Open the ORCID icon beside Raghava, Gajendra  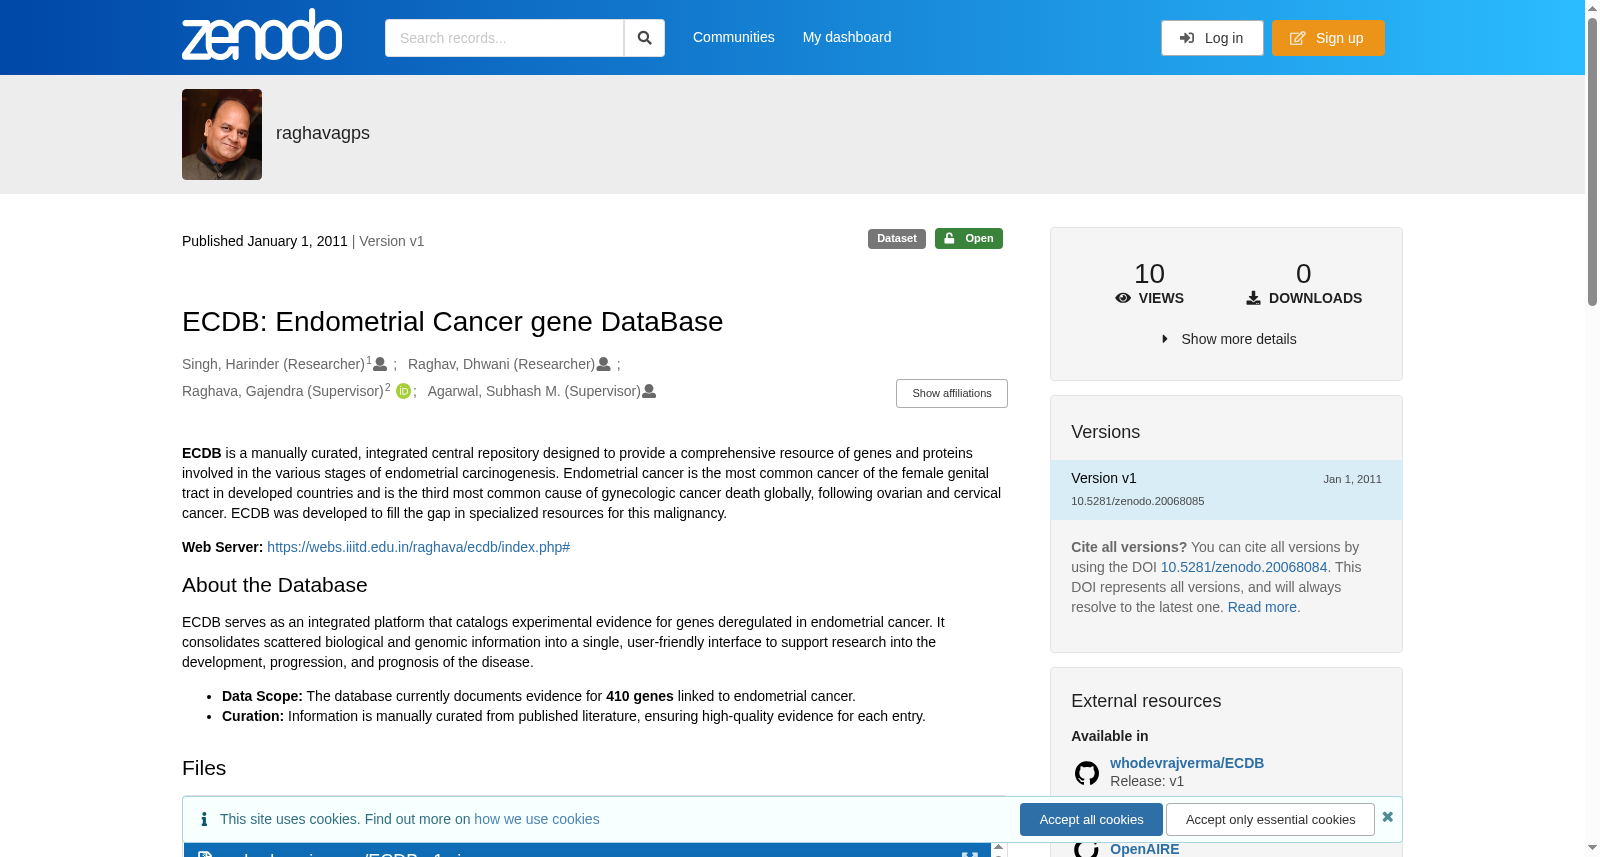click(403, 391)
